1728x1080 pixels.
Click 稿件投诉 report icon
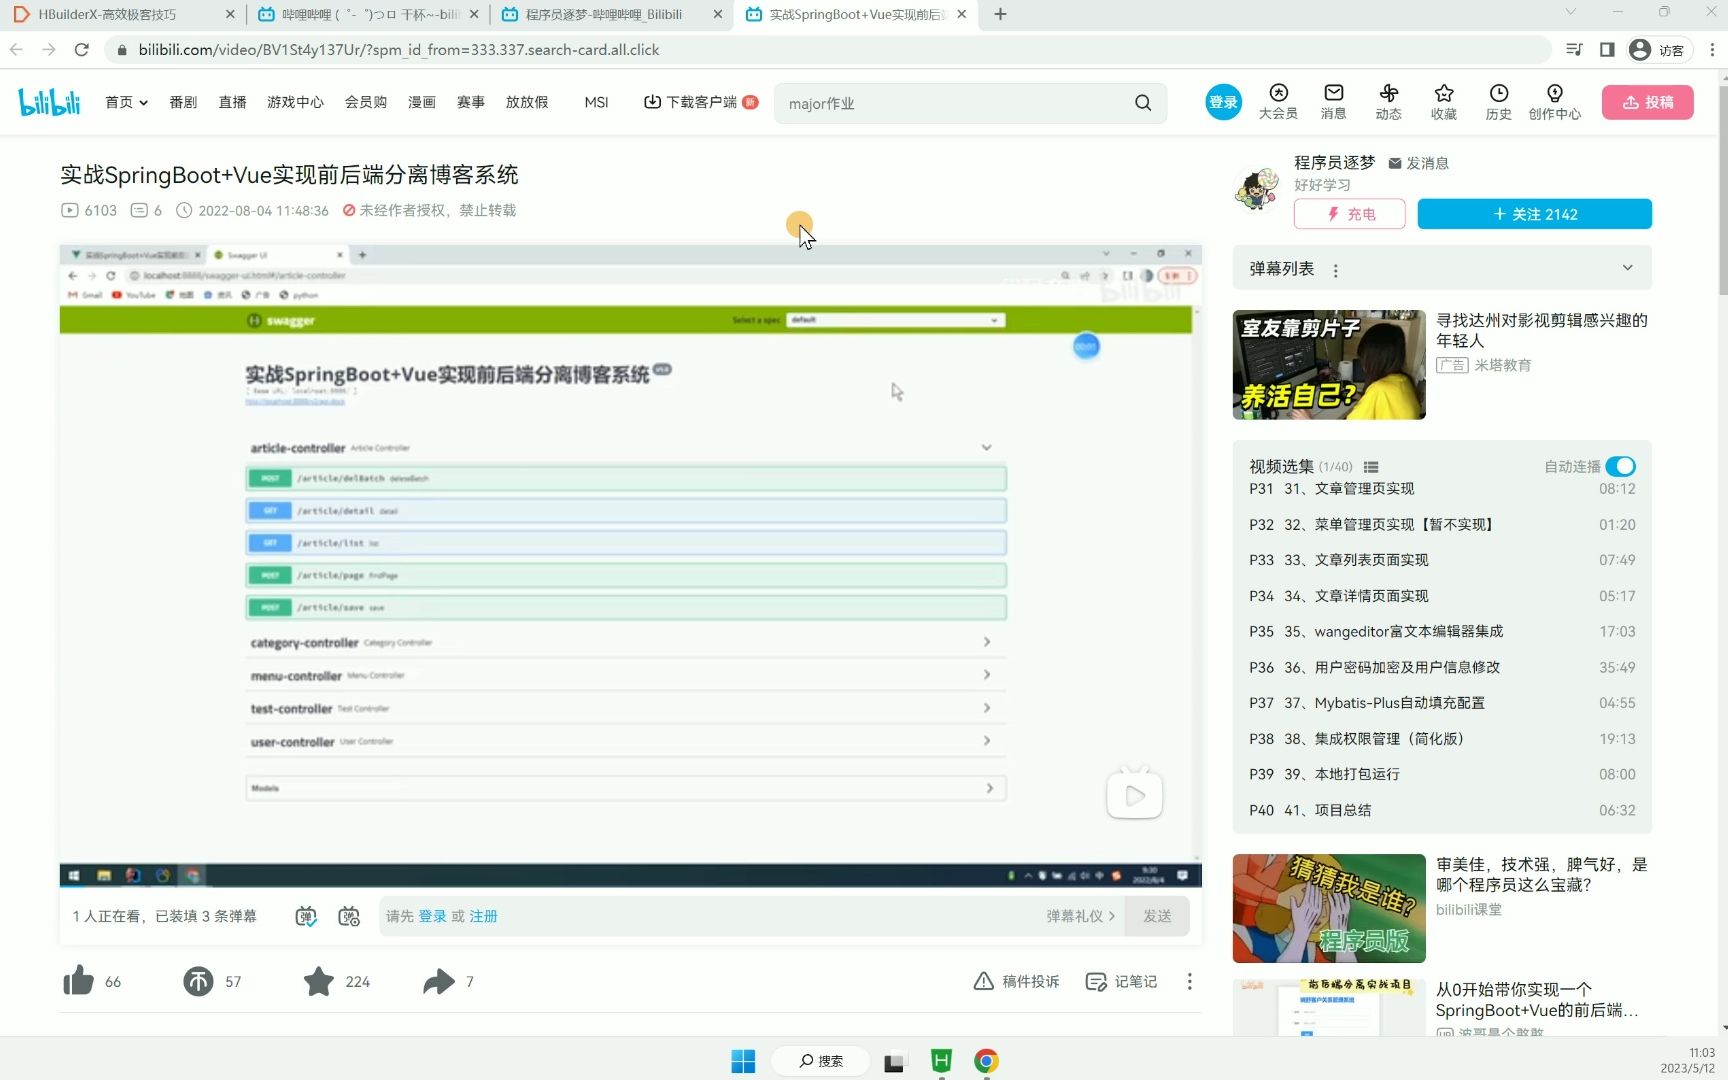tap(1016, 981)
